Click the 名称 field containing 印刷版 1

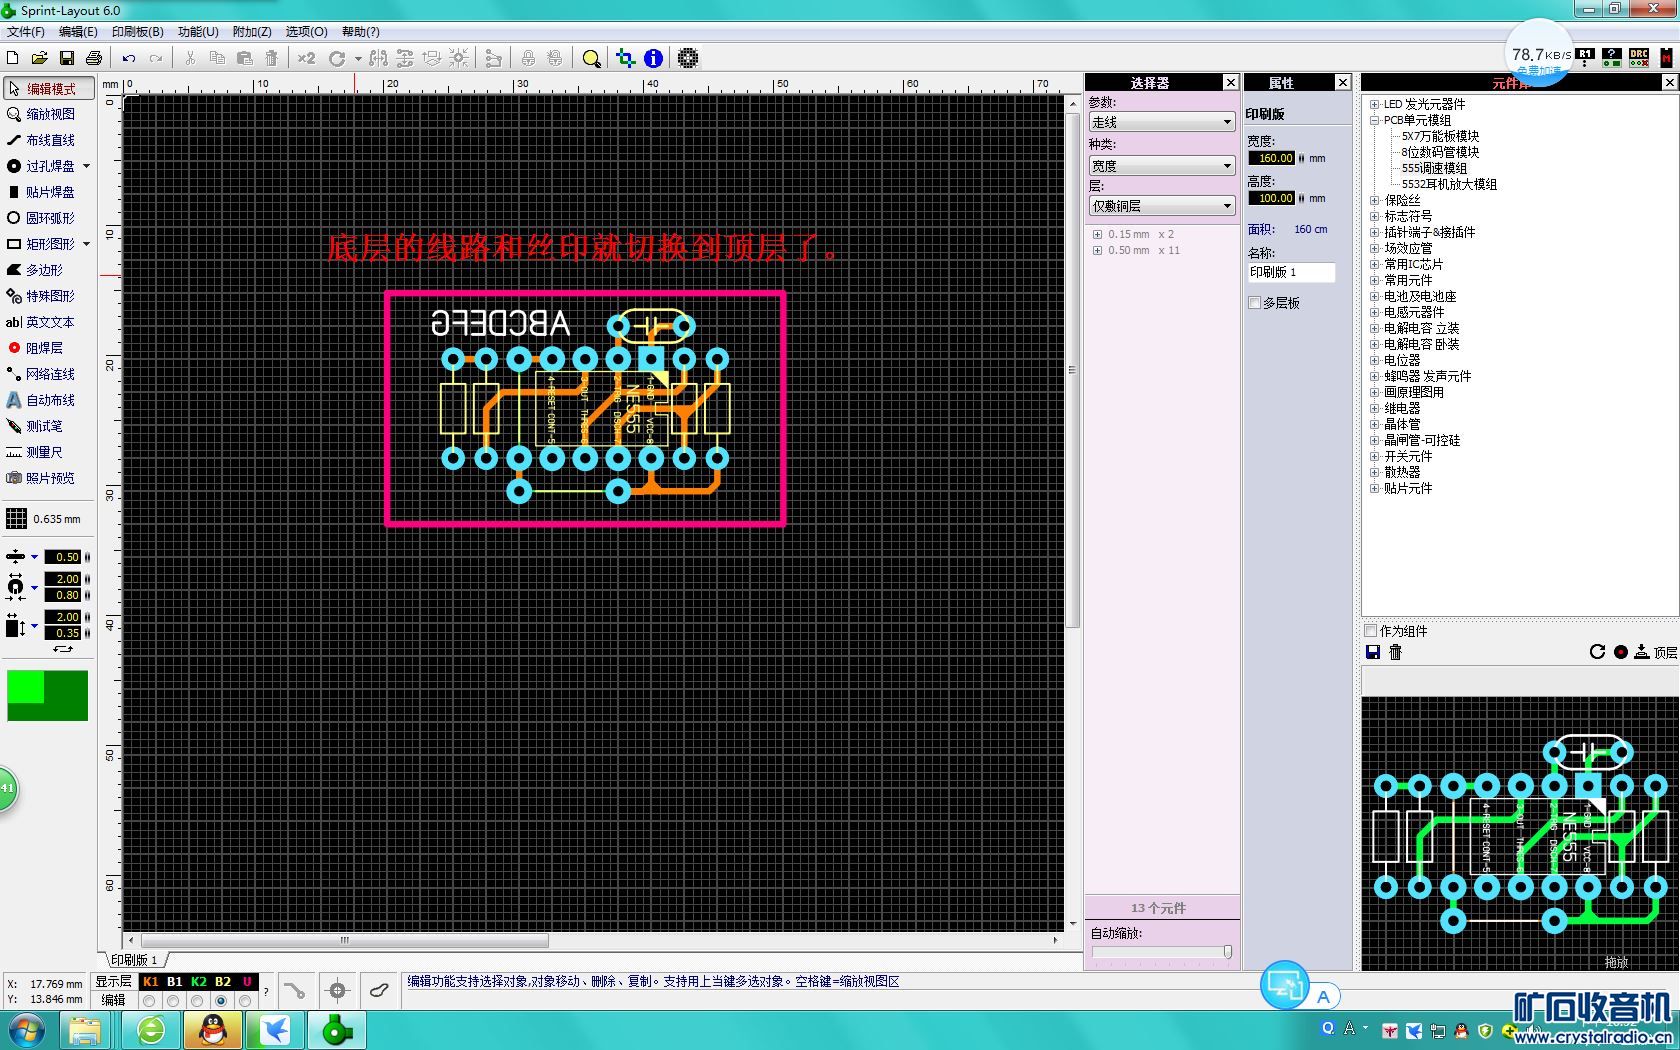tap(1290, 272)
